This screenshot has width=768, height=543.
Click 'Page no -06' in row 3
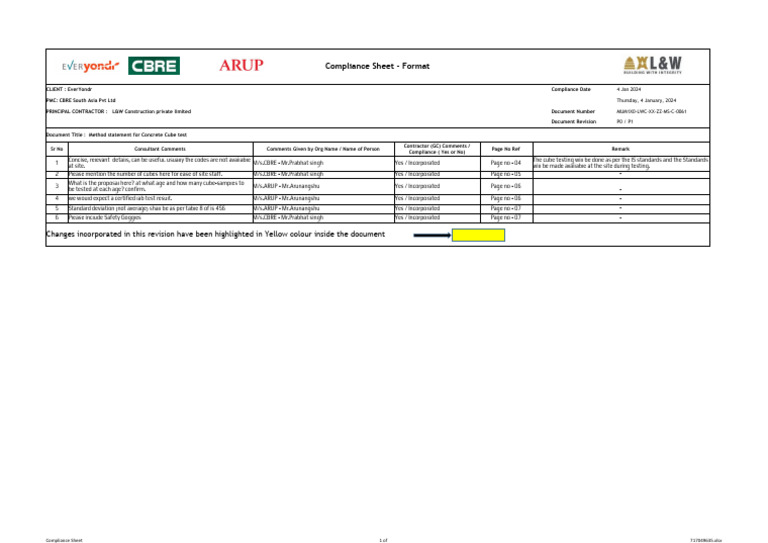(x=506, y=186)
